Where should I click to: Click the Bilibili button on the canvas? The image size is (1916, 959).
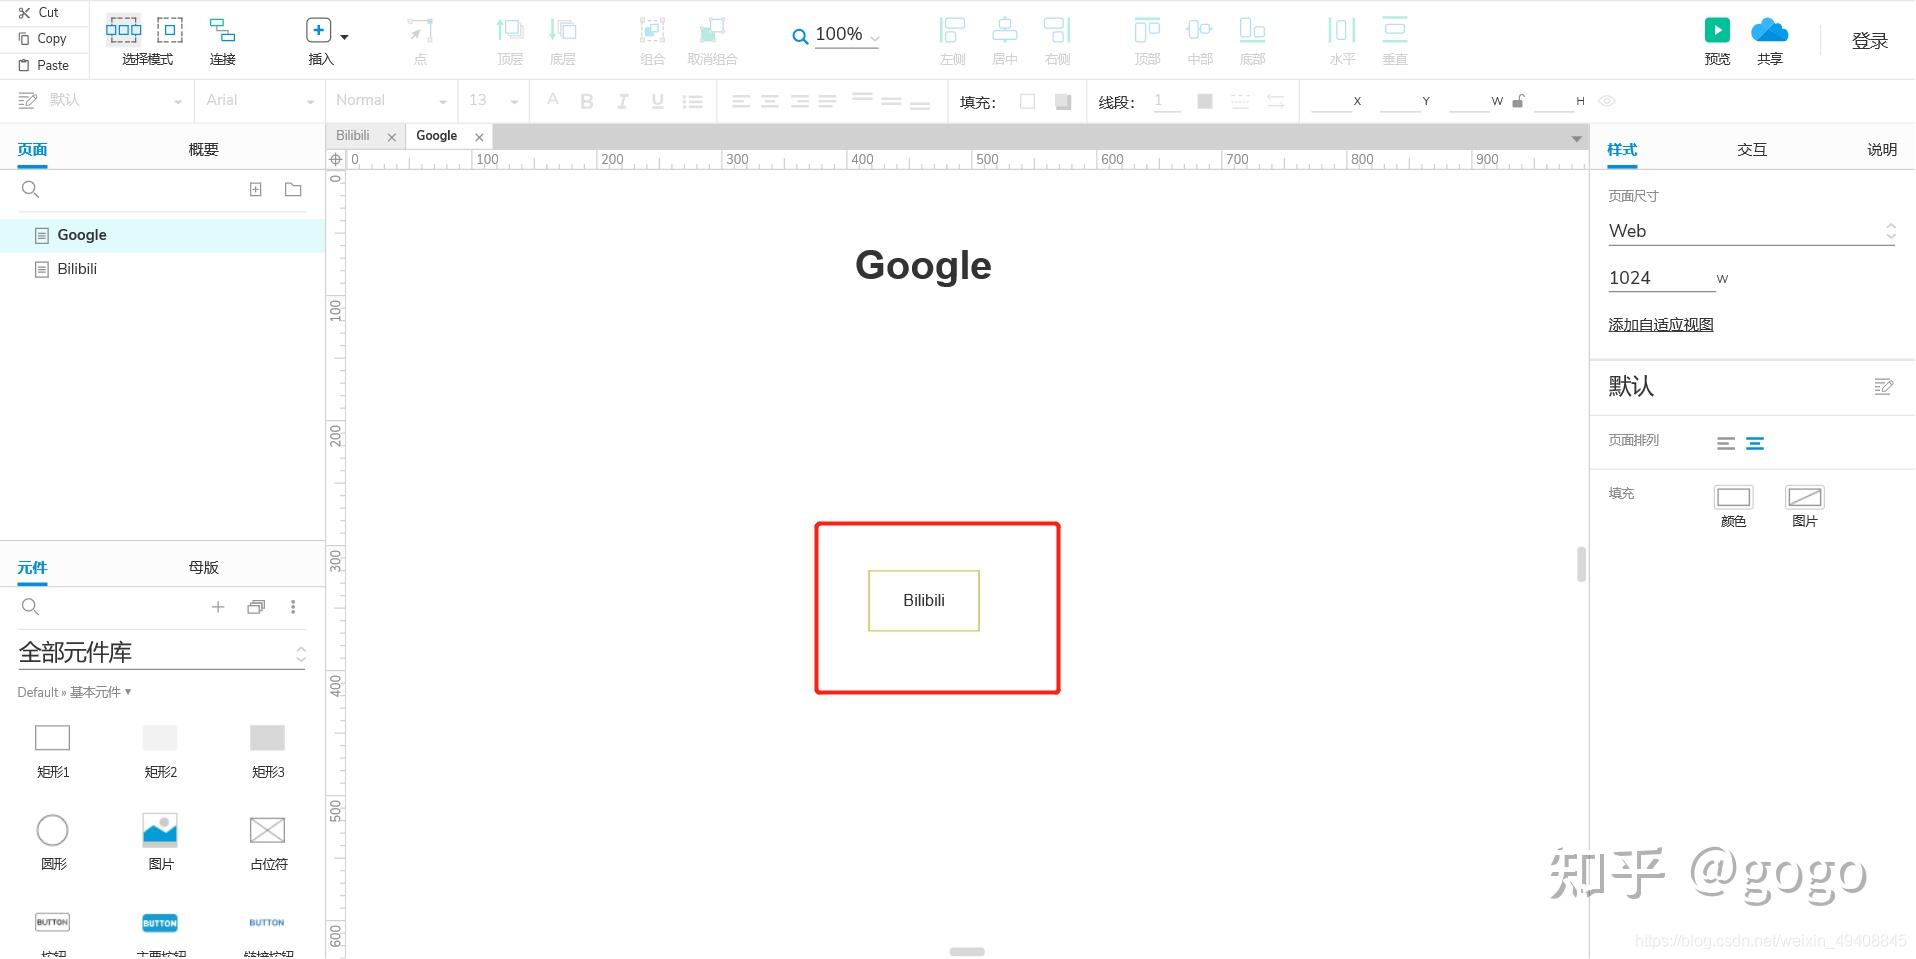924,601
